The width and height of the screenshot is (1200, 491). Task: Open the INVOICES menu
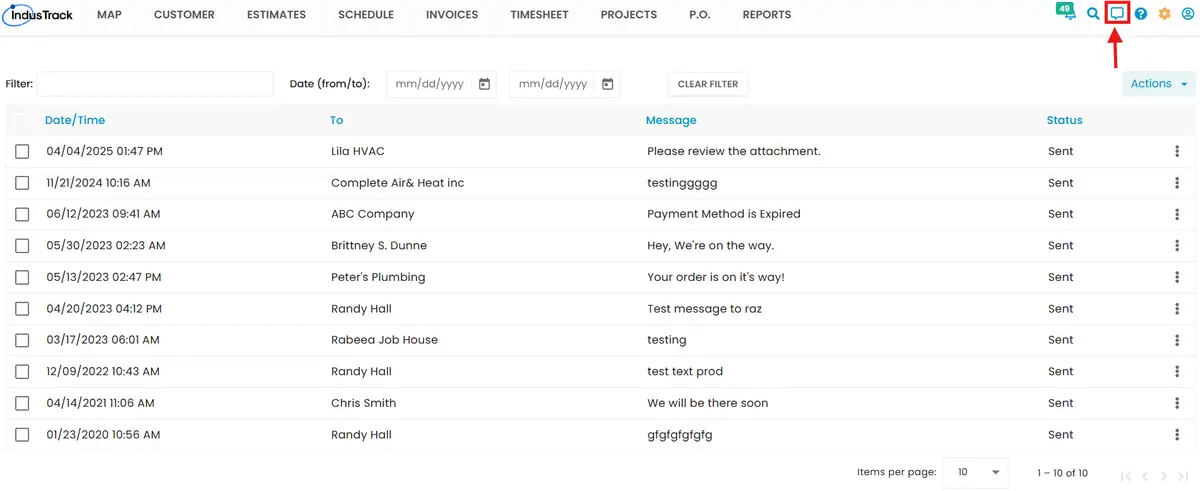452,15
